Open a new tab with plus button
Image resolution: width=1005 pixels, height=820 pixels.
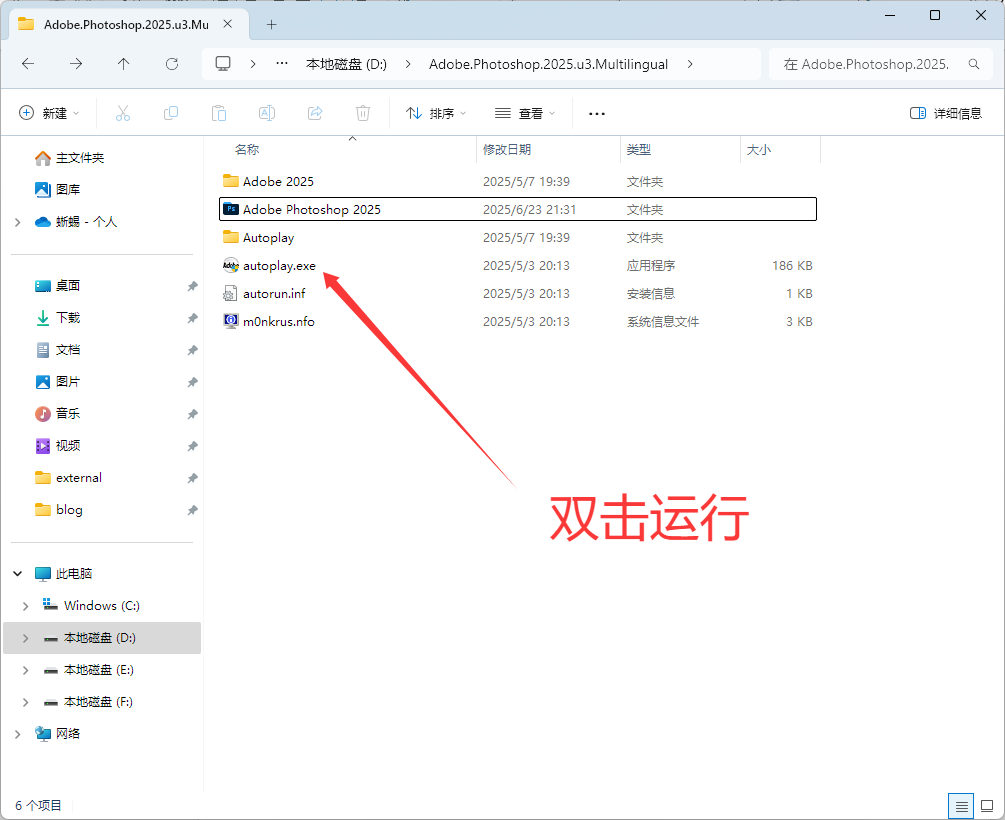pyautogui.click(x=271, y=24)
